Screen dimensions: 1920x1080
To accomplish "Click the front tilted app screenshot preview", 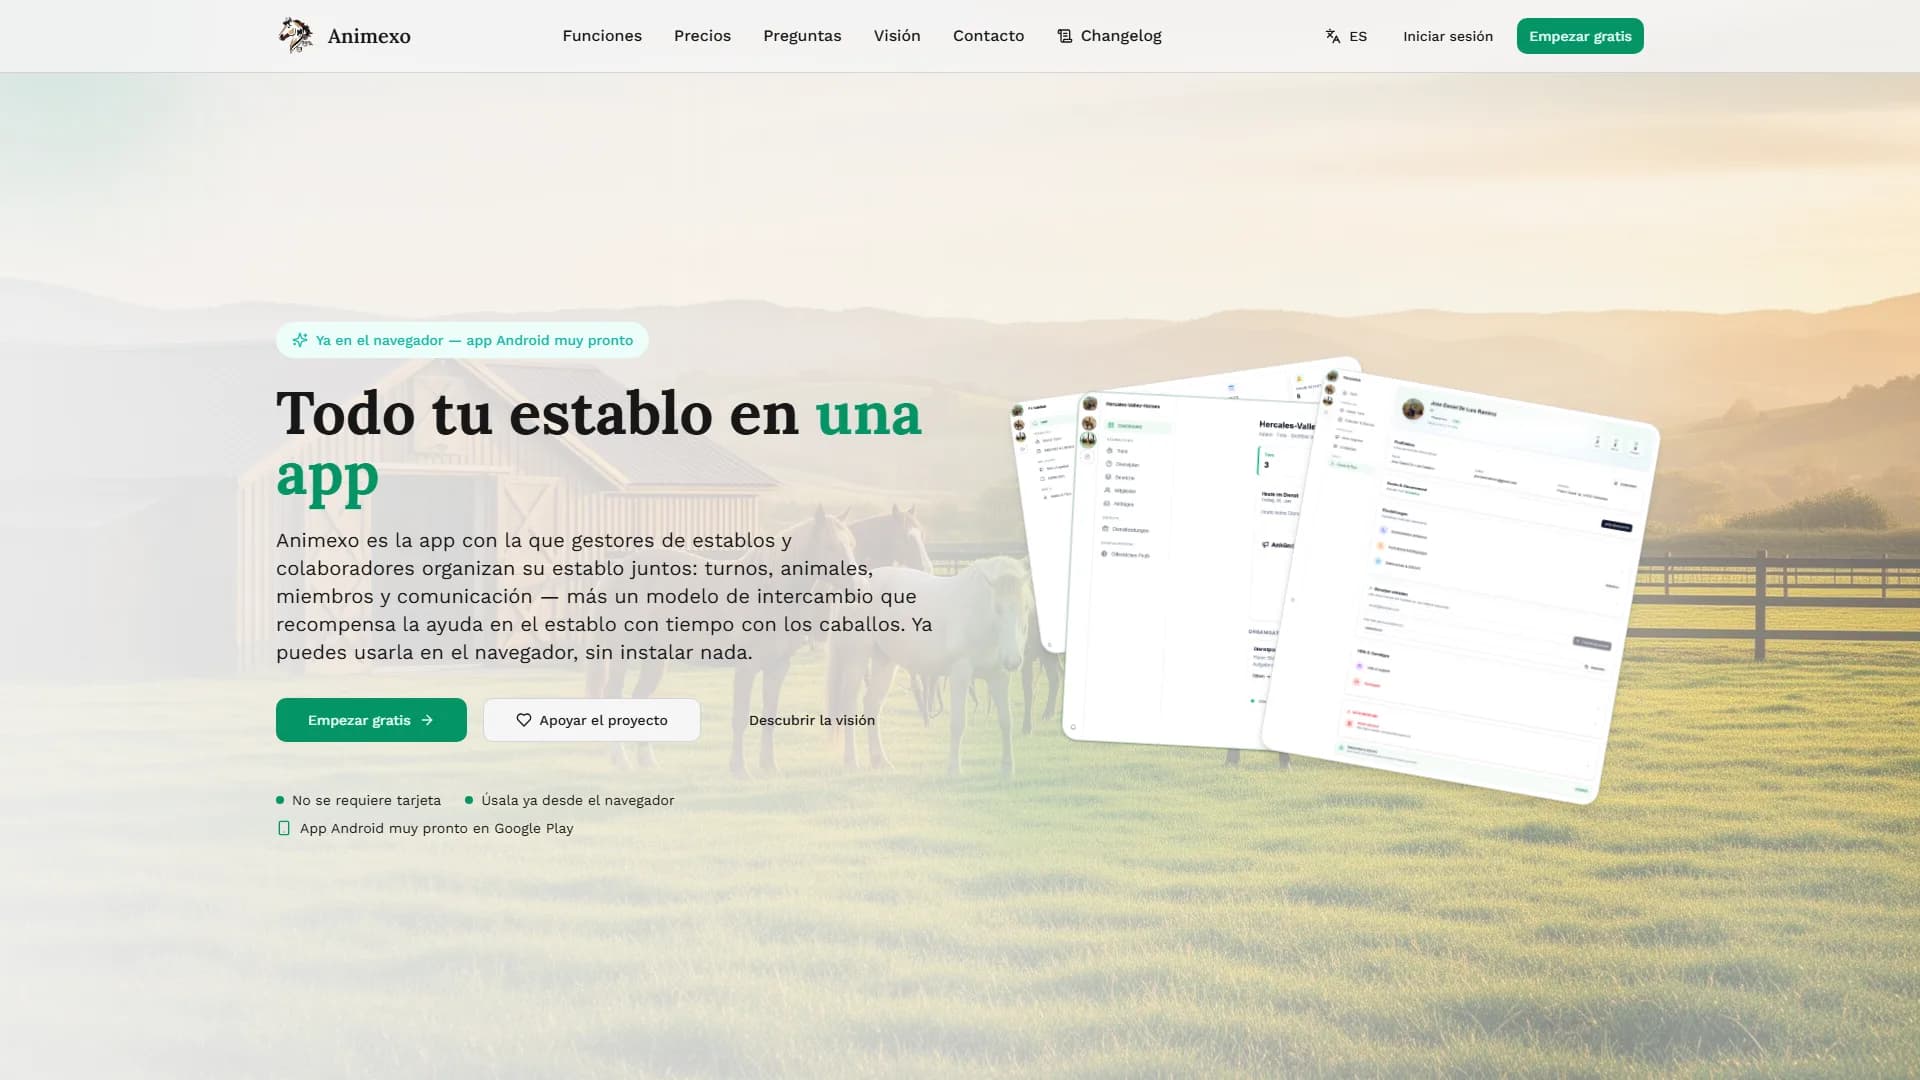I will [x=1462, y=588].
